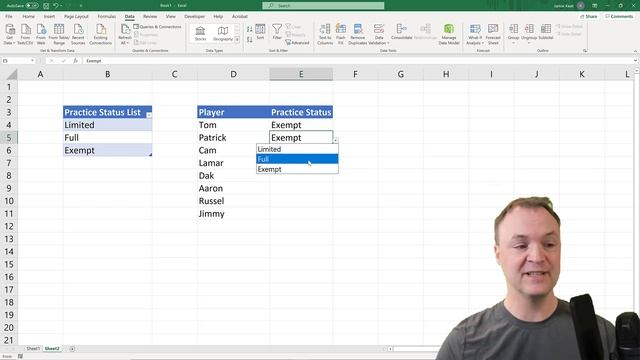
Task: Select the Practice Status header cell
Action: tap(301, 112)
